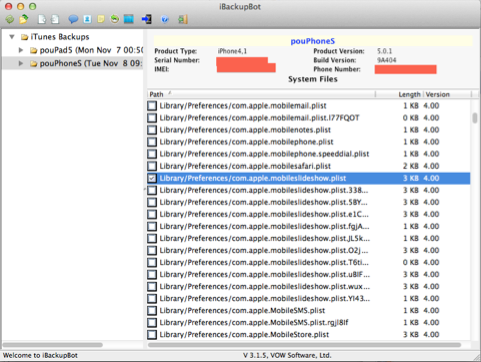
Task: Check the MobileSMS.plist.rgjl8If checkbox
Action: [x=152, y=323]
